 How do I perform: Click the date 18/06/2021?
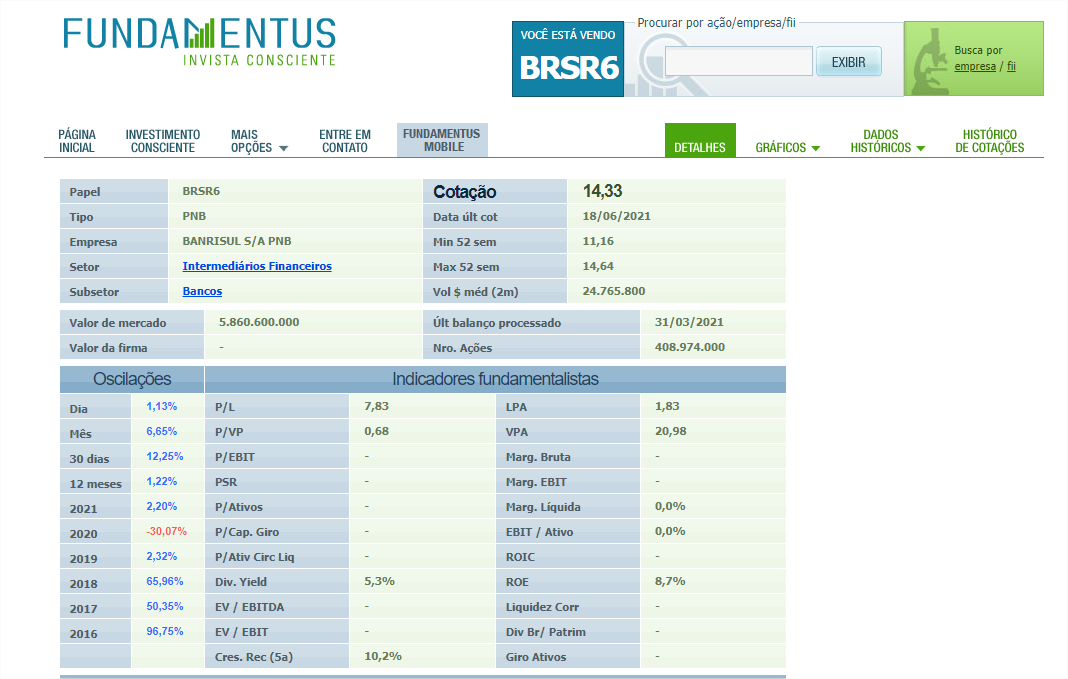pos(616,216)
